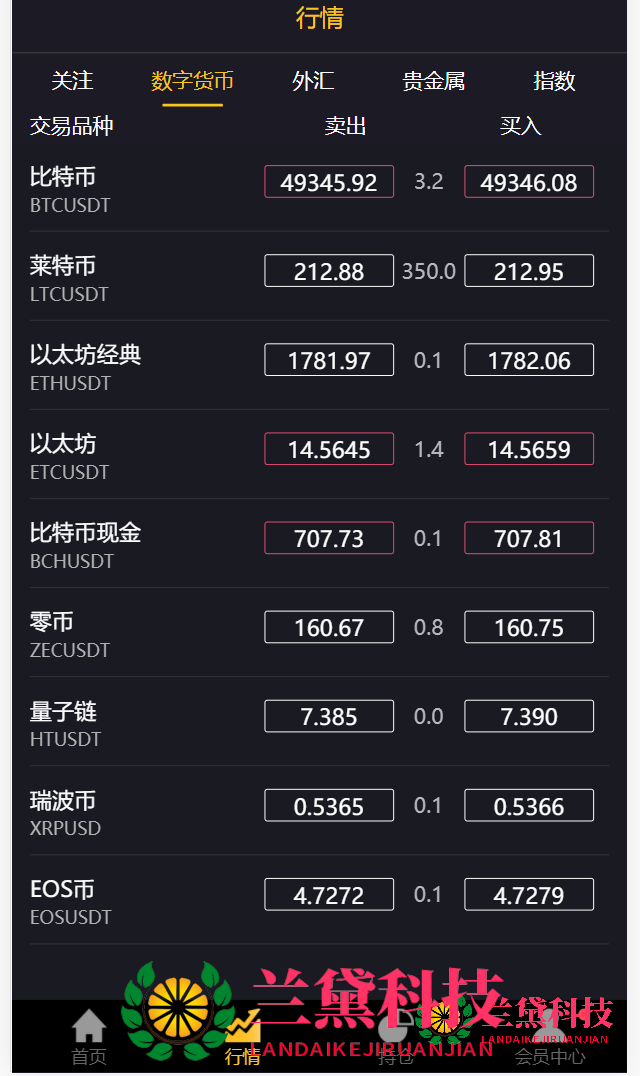Viewport: 640px width, 1076px height.
Task: Switch to the 关注 watchlist tab
Action: pyautogui.click(x=72, y=81)
